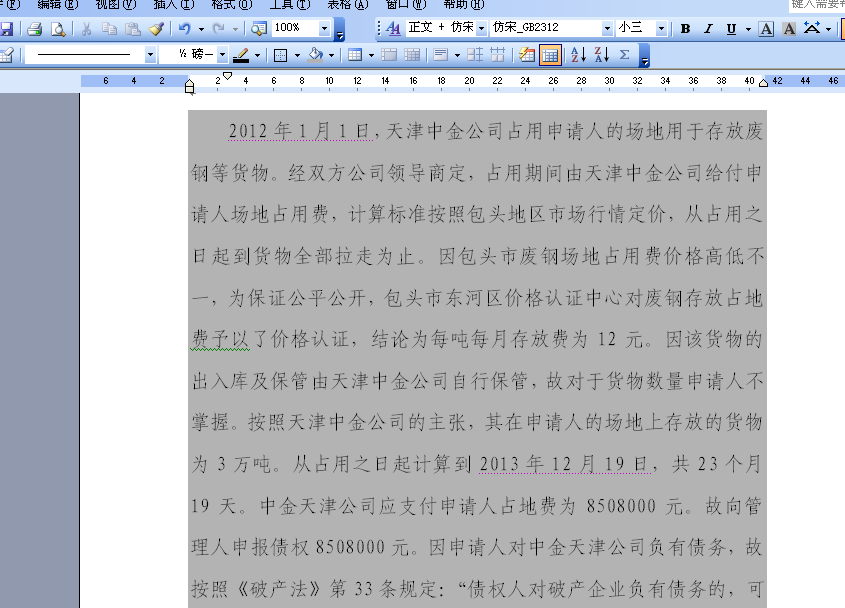The image size is (845, 608).
Task: Sort descending with the Z-A arrow icon
Action: (x=601, y=55)
